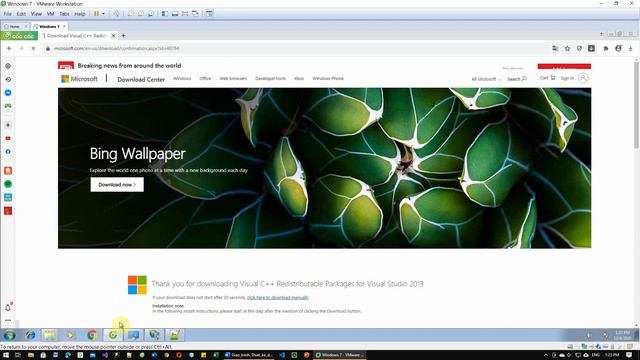Revert VM to snapshot icon
This screenshot has height=360, width=640.
(x=140, y=13)
